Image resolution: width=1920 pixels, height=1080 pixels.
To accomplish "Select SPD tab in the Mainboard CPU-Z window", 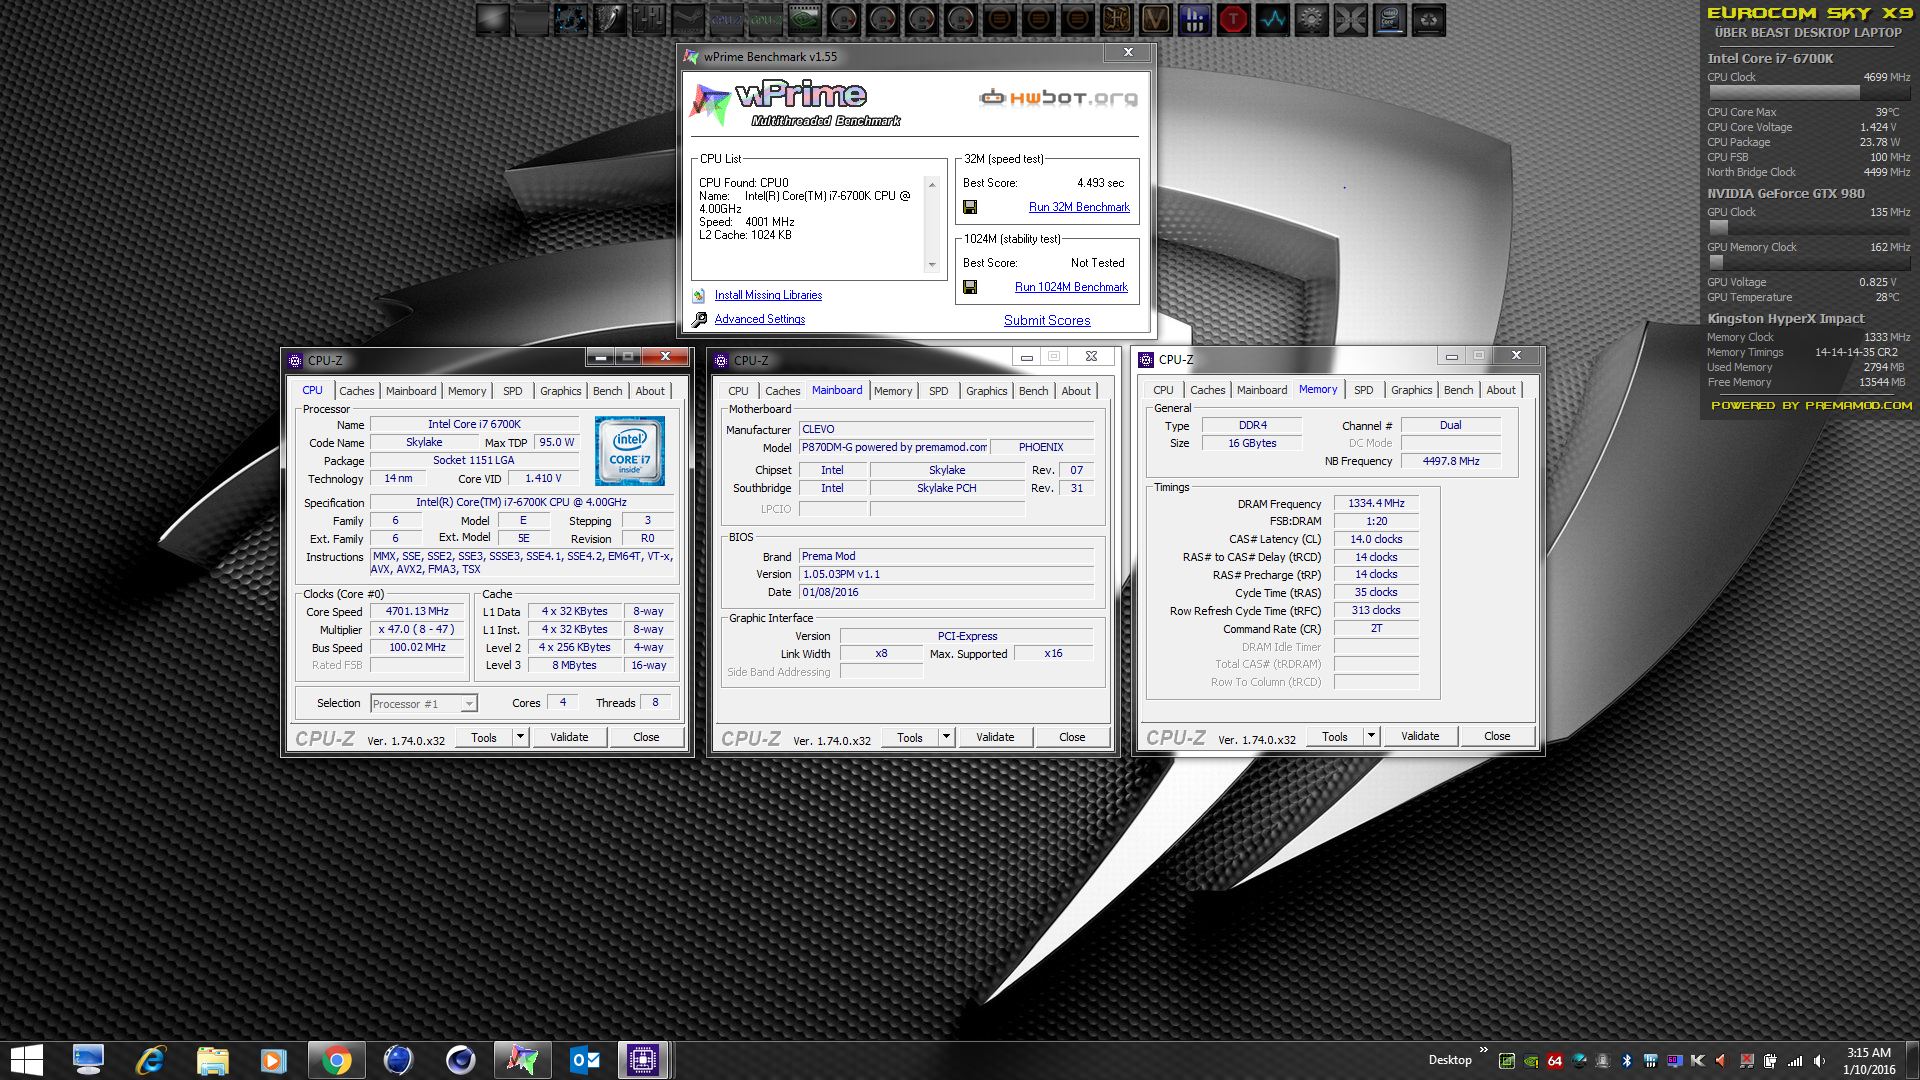I will 938,391.
